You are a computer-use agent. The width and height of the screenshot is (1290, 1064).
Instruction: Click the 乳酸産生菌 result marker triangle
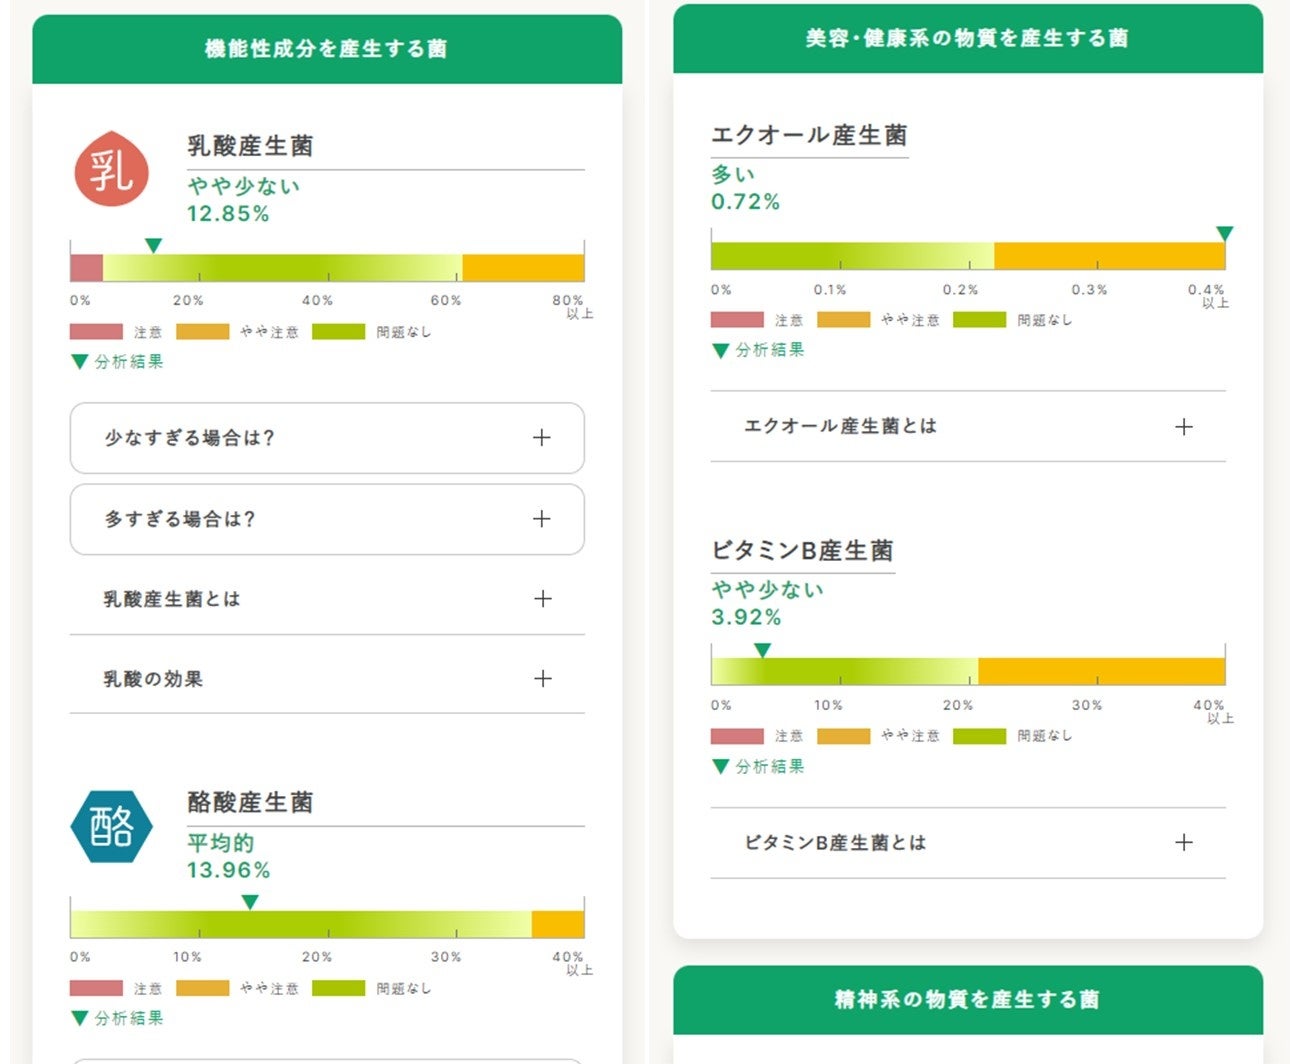click(153, 245)
